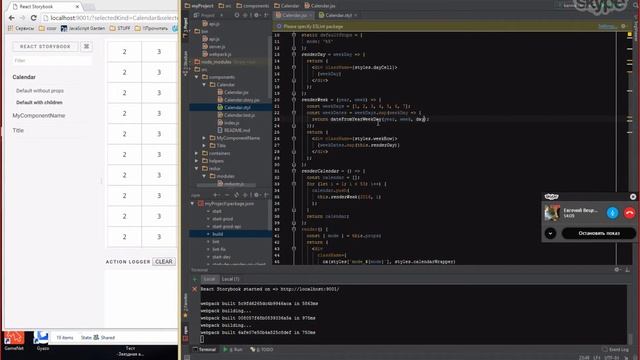Switch to the Local terminal tab
640x360 pixels.
click(x=209, y=279)
